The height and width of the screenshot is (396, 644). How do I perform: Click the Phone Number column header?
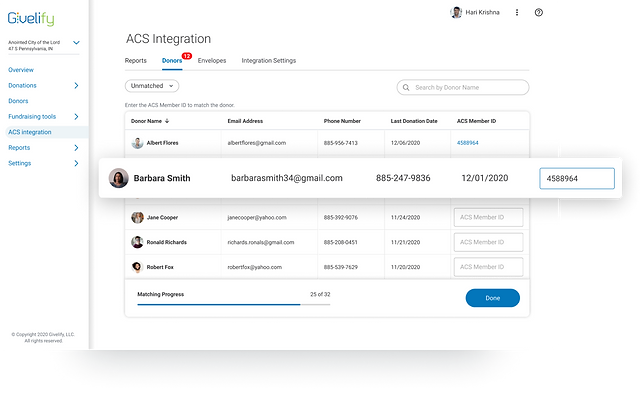click(342, 121)
